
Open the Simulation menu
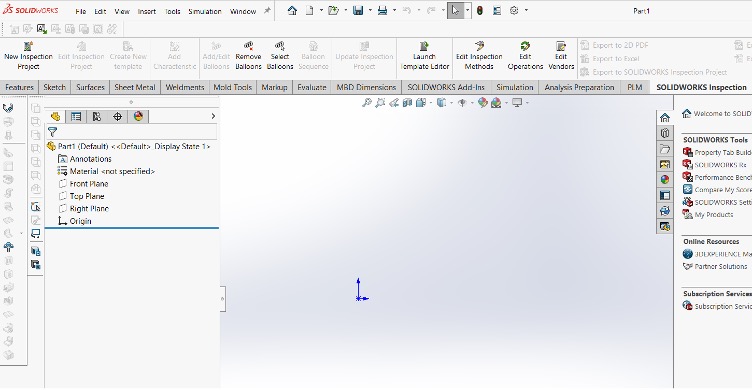(205, 11)
